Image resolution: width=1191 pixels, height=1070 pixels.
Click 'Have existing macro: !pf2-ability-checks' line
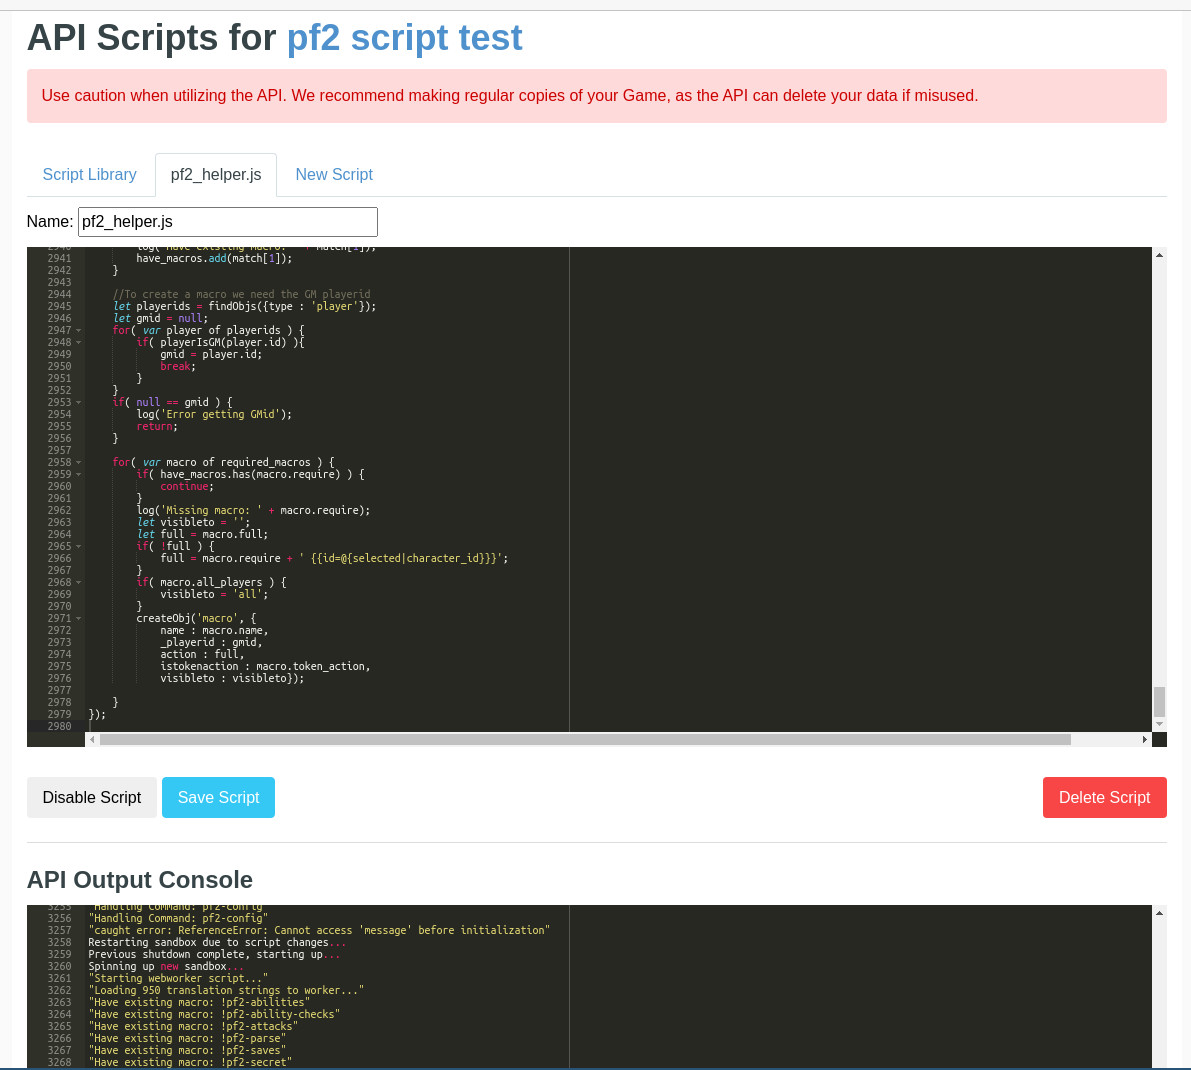pyautogui.click(x=214, y=1015)
